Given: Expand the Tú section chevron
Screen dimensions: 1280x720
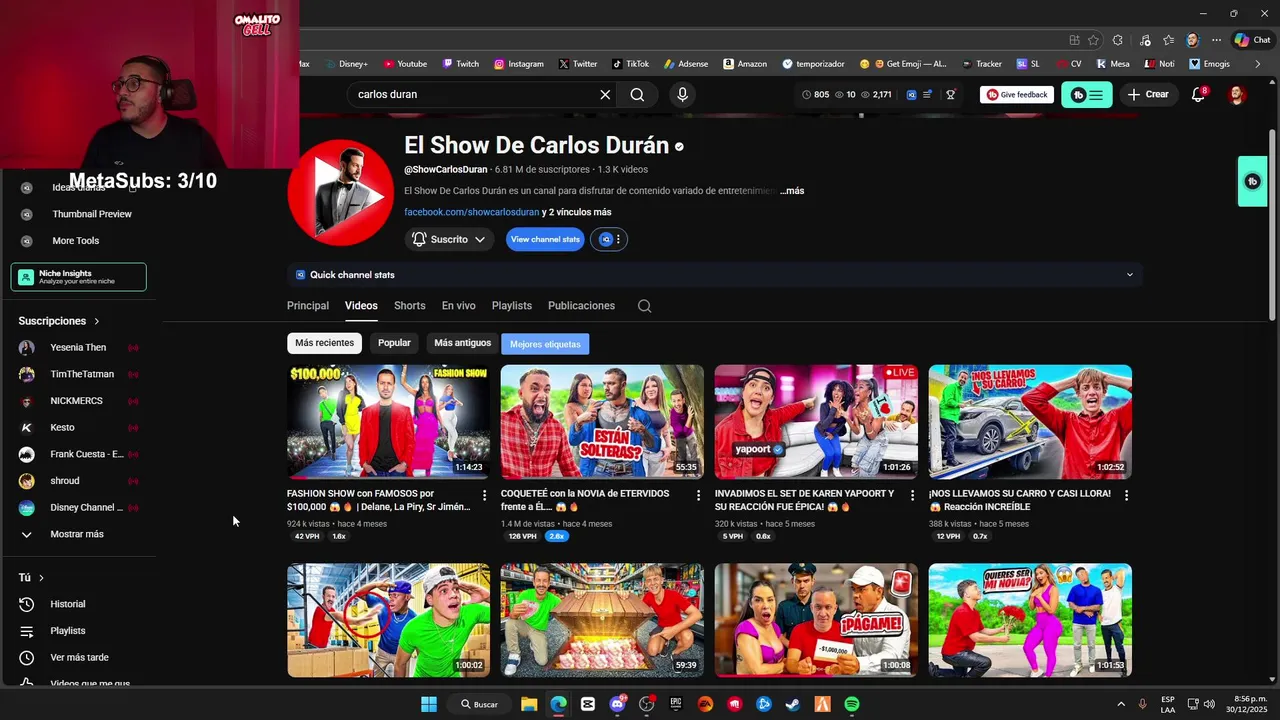Looking at the screenshot, I should (41, 578).
